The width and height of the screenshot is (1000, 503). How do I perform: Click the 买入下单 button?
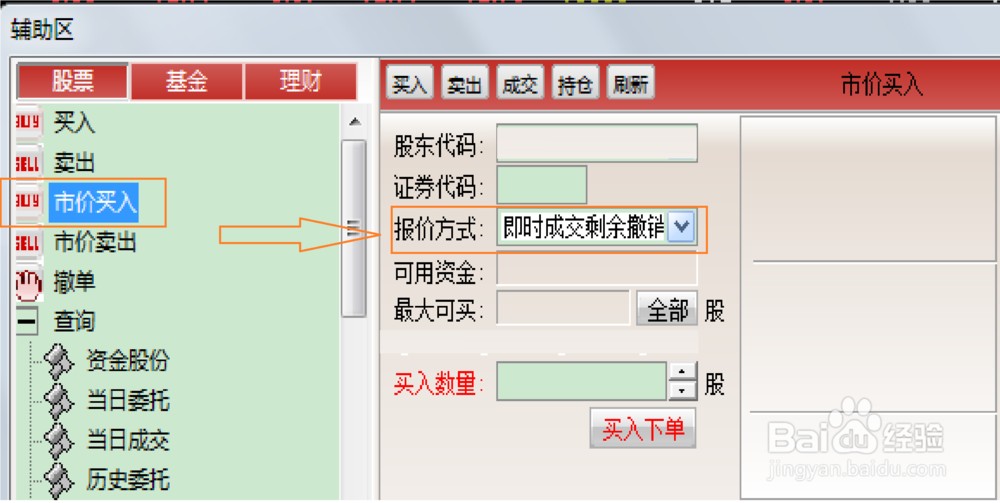coord(643,428)
